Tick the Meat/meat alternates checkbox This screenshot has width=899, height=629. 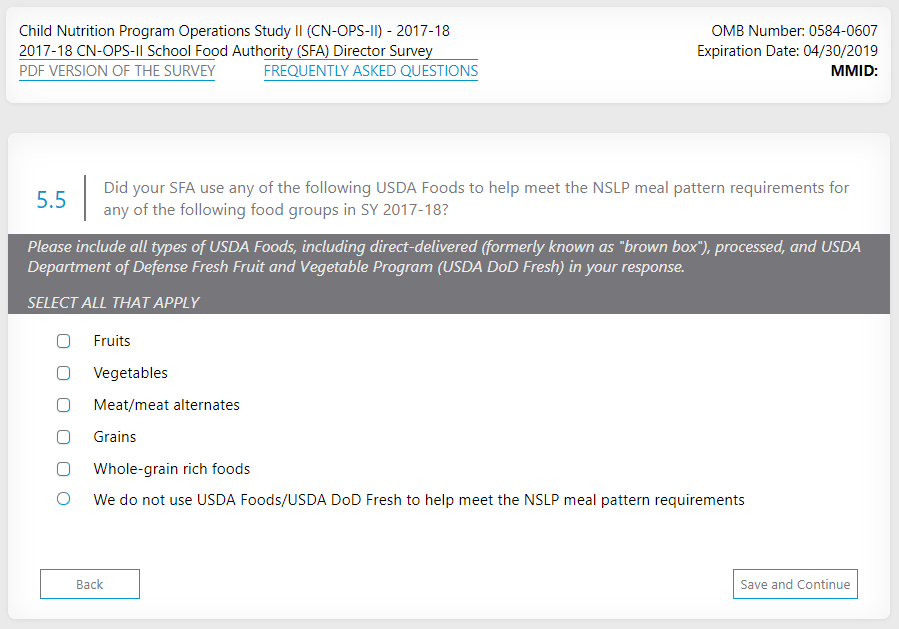click(64, 405)
